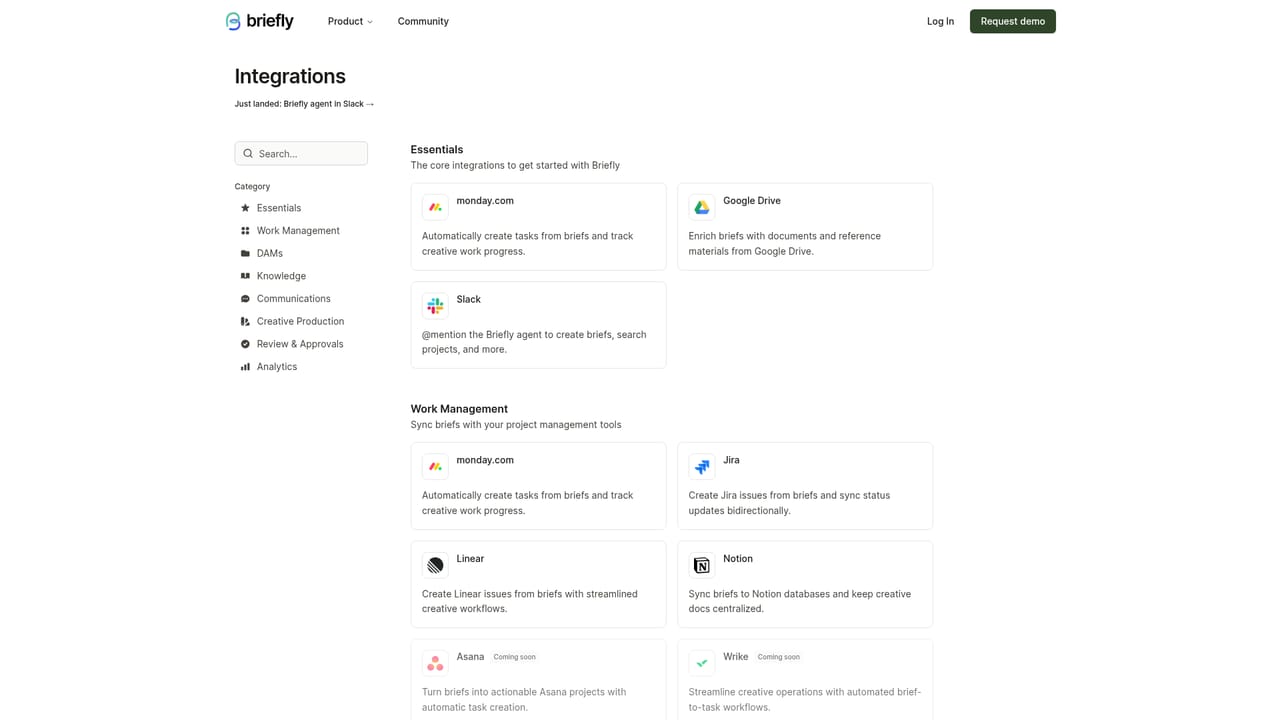This screenshot has height=720, width=1280.
Task: Click the Request demo button
Action: (1013, 21)
